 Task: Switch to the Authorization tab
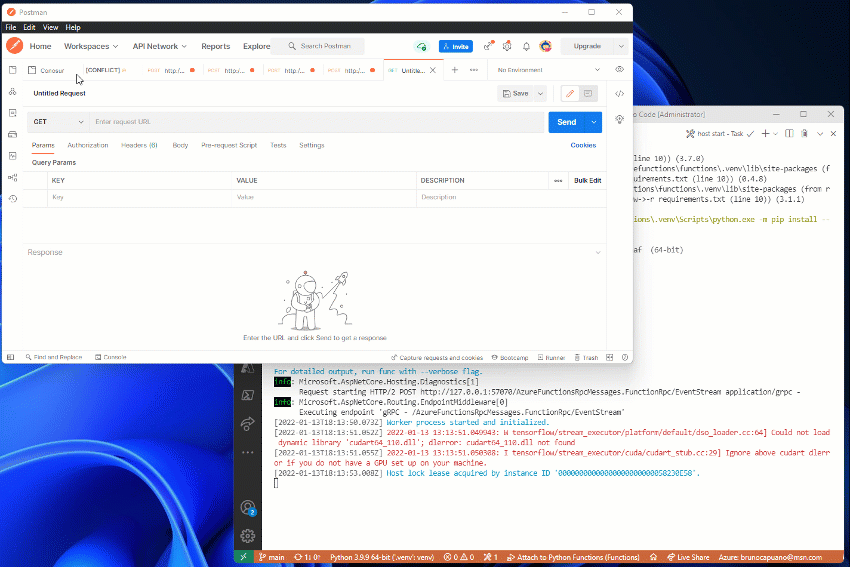[88, 145]
